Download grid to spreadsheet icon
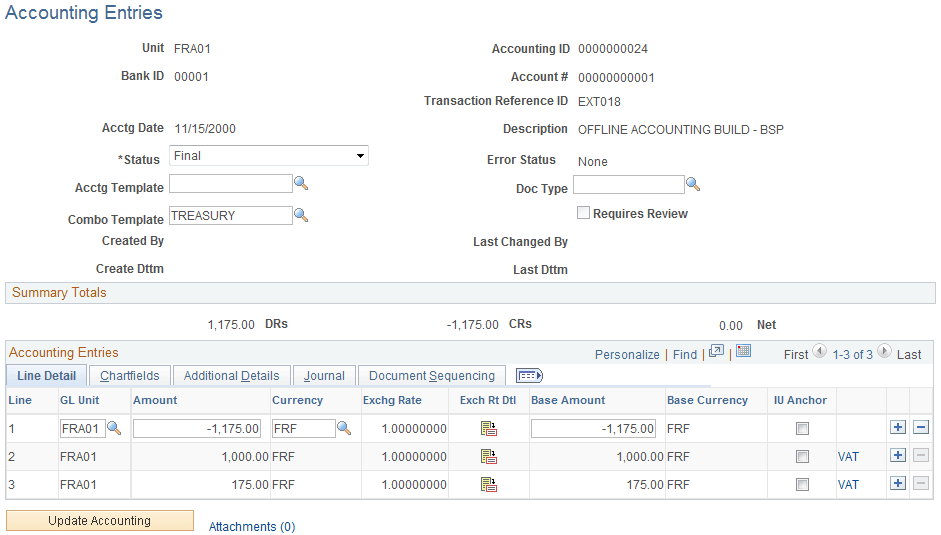The height and width of the screenshot is (535, 941). click(x=744, y=351)
